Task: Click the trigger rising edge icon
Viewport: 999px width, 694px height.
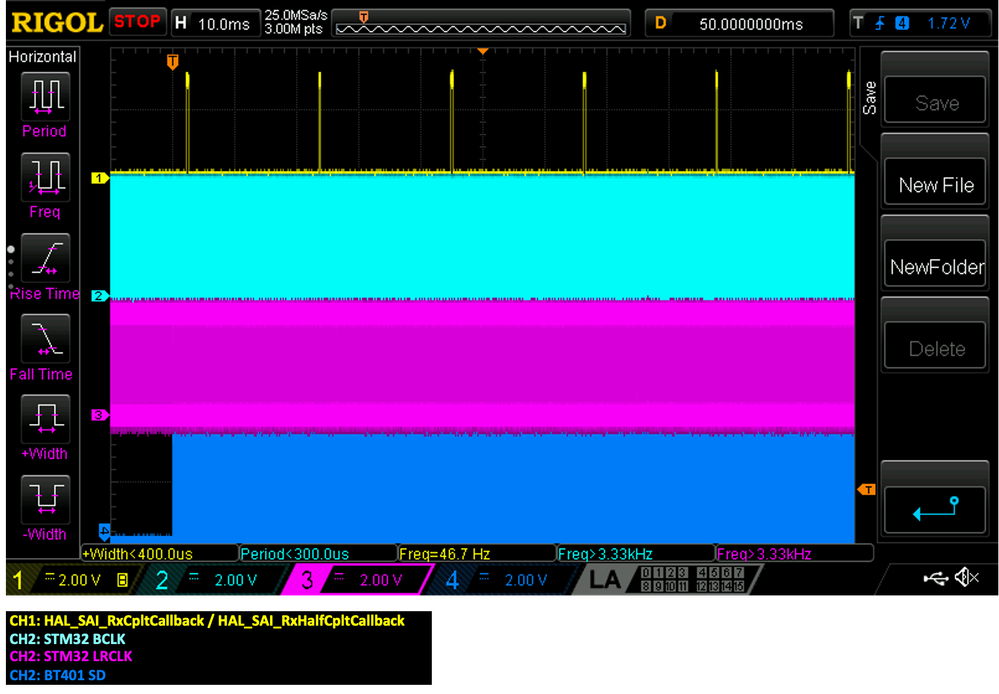Action: (880, 24)
